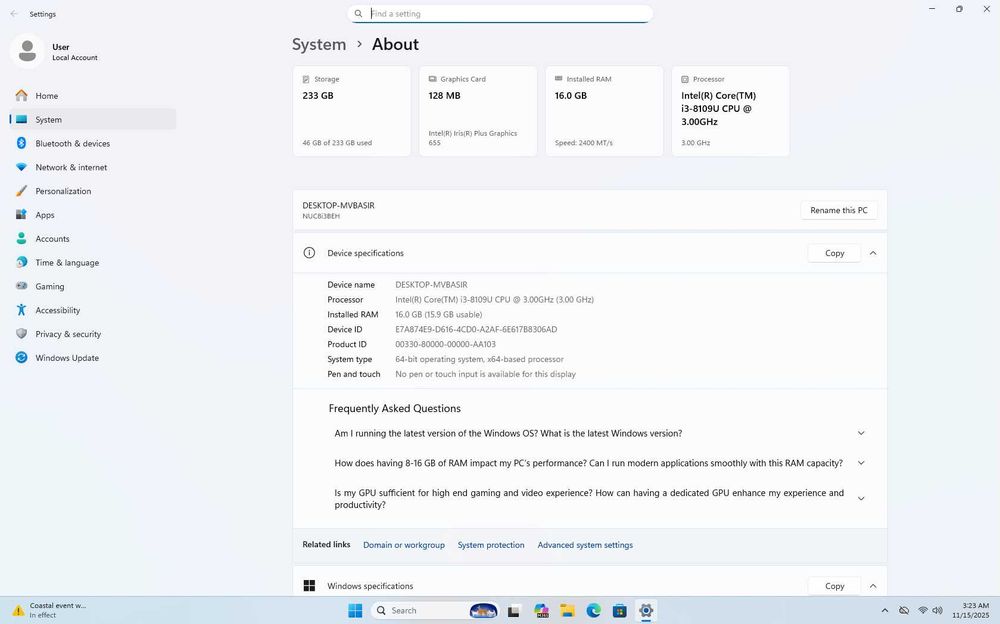Click the volume speaker tray icon
The height and width of the screenshot is (624, 1000).
click(938, 611)
